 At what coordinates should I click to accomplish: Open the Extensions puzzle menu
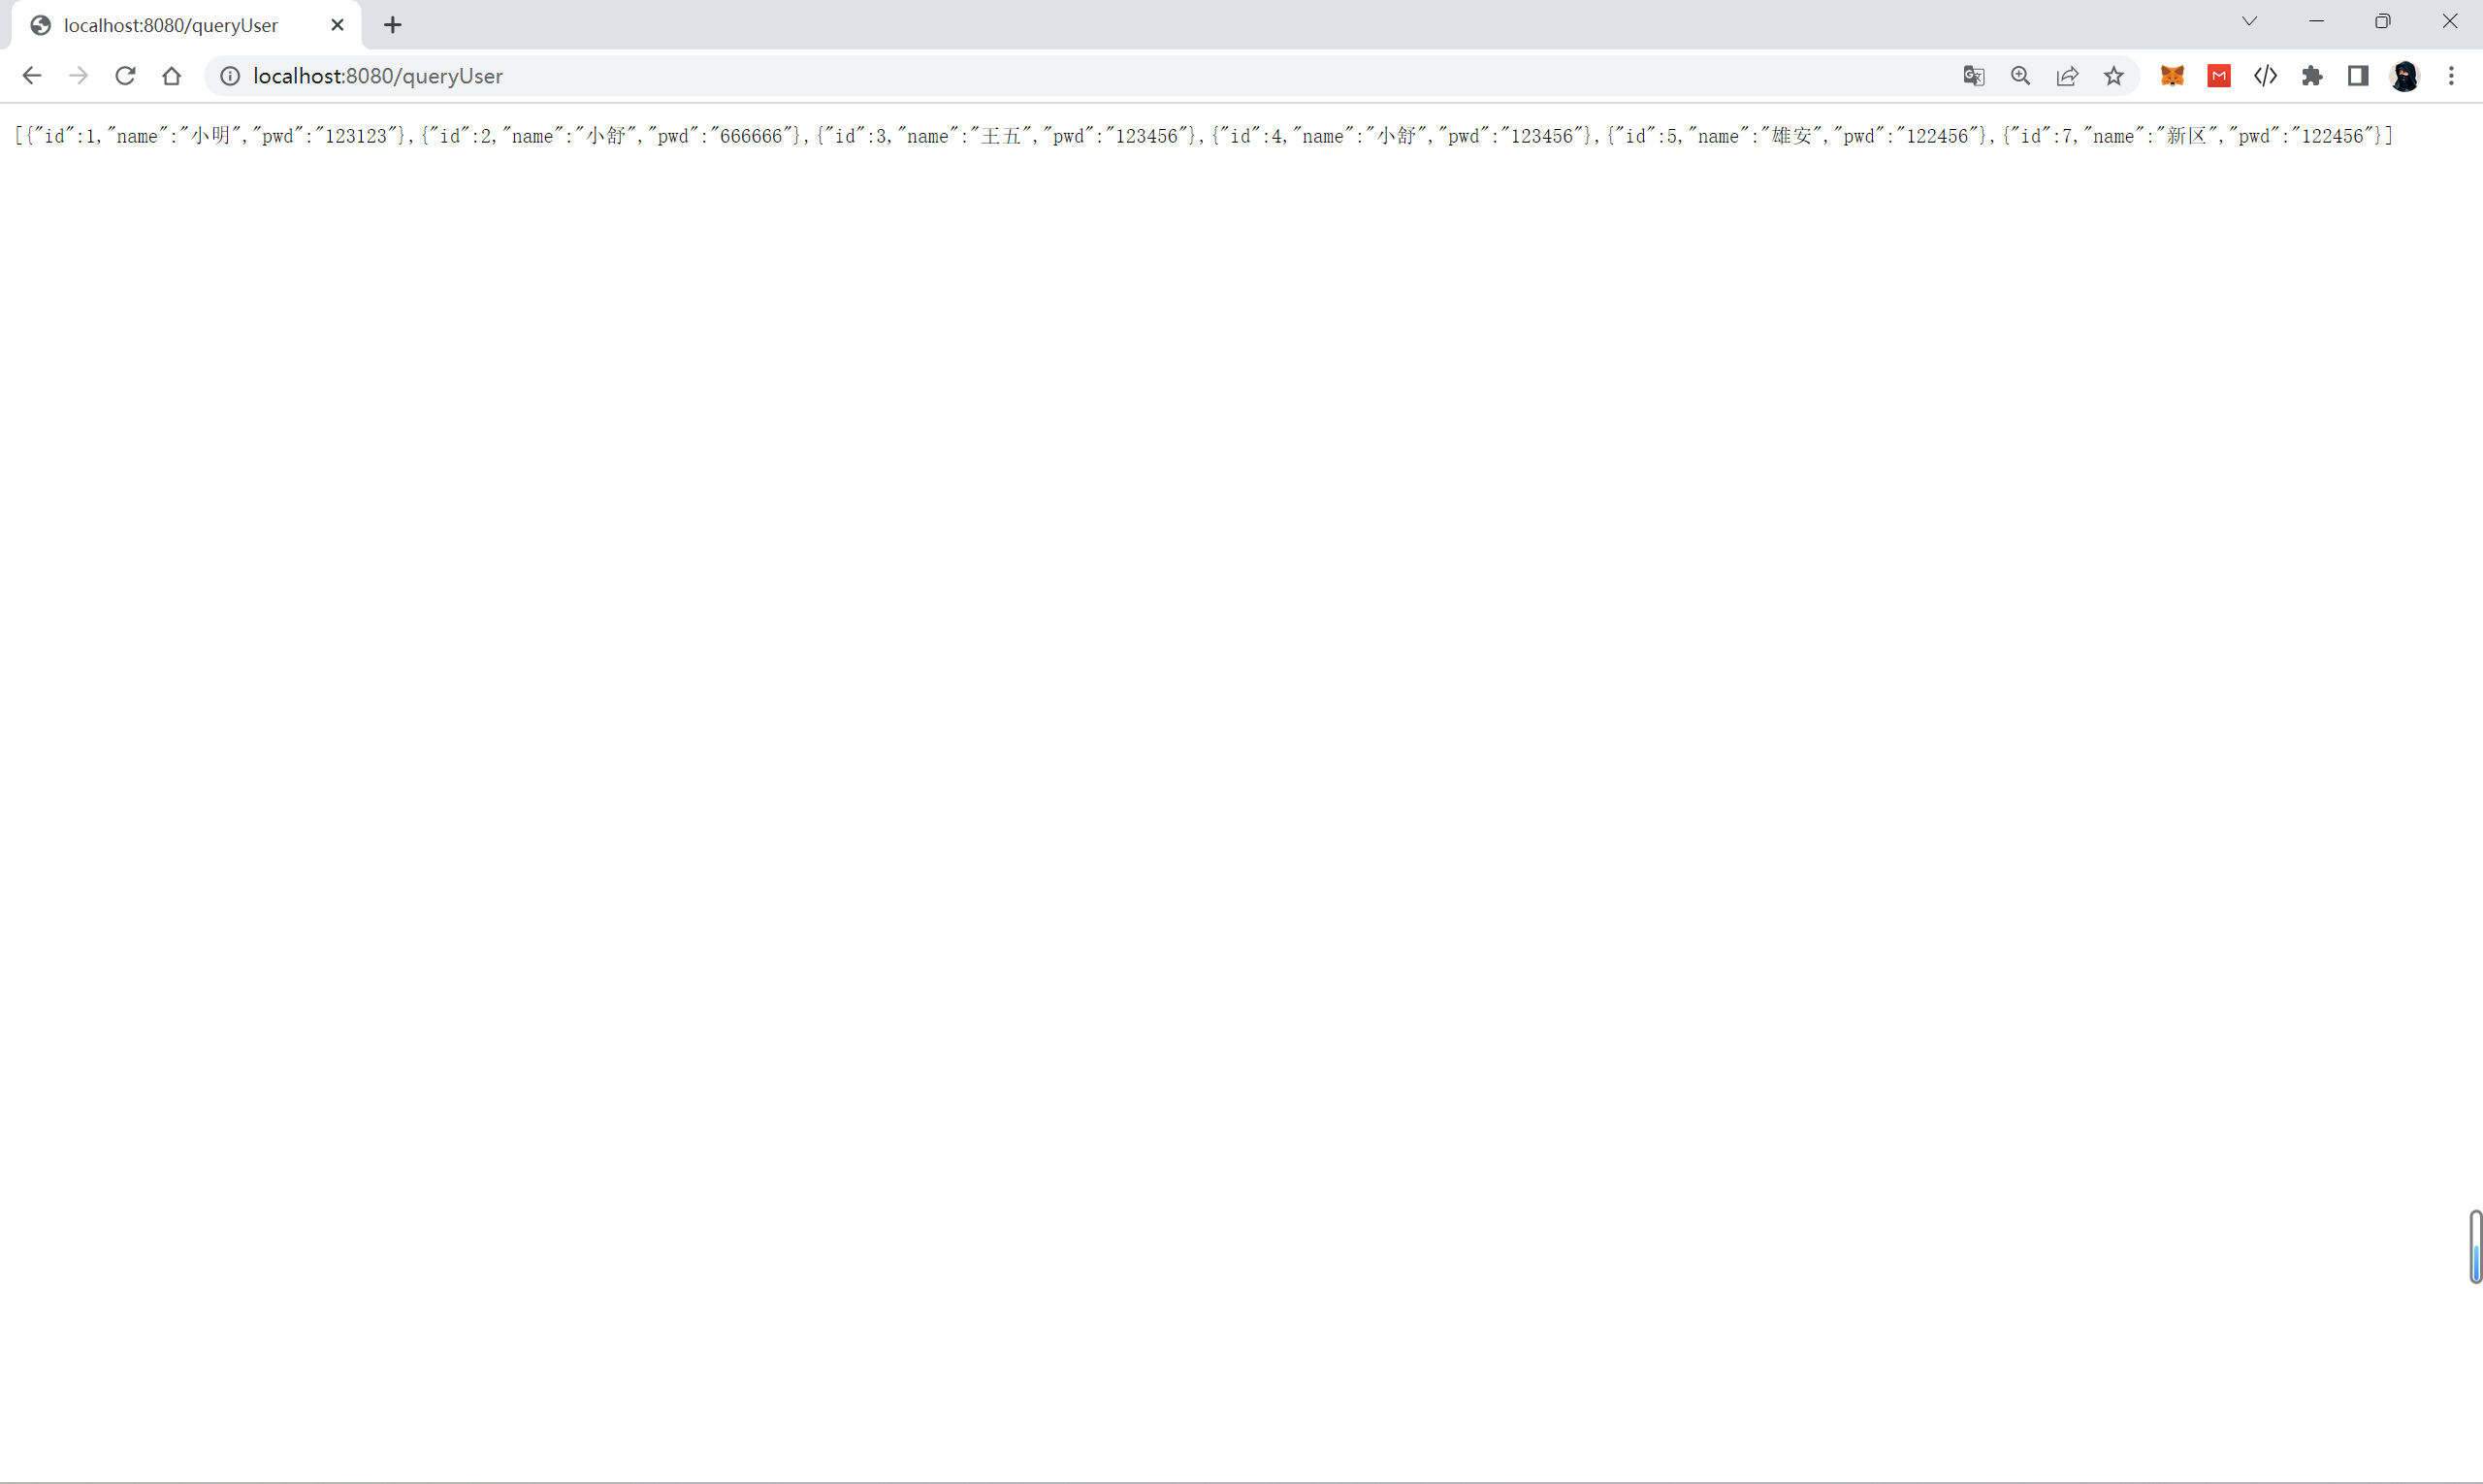coord(2312,76)
